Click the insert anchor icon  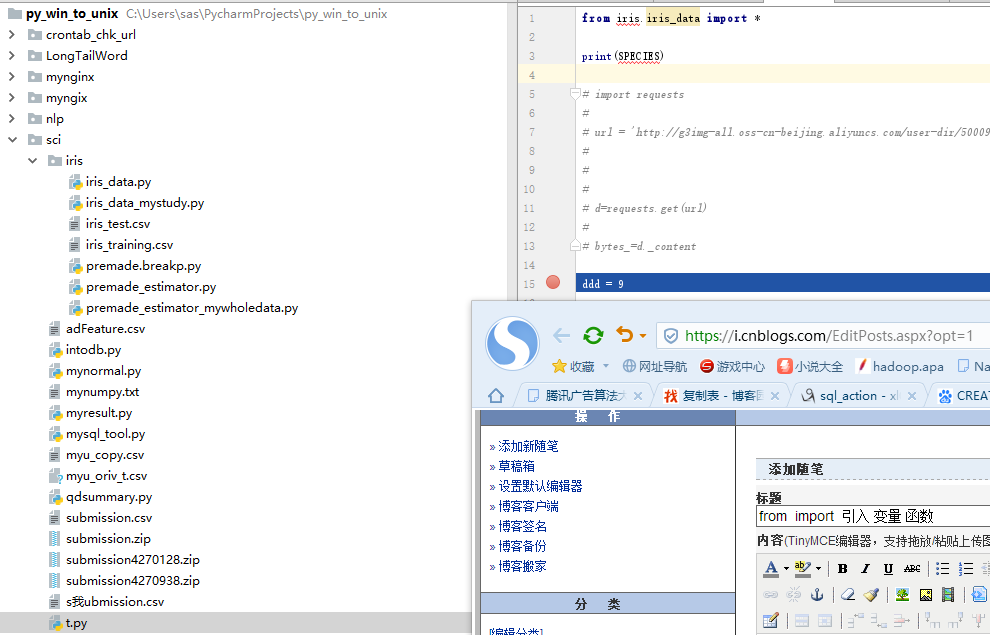(x=817, y=595)
